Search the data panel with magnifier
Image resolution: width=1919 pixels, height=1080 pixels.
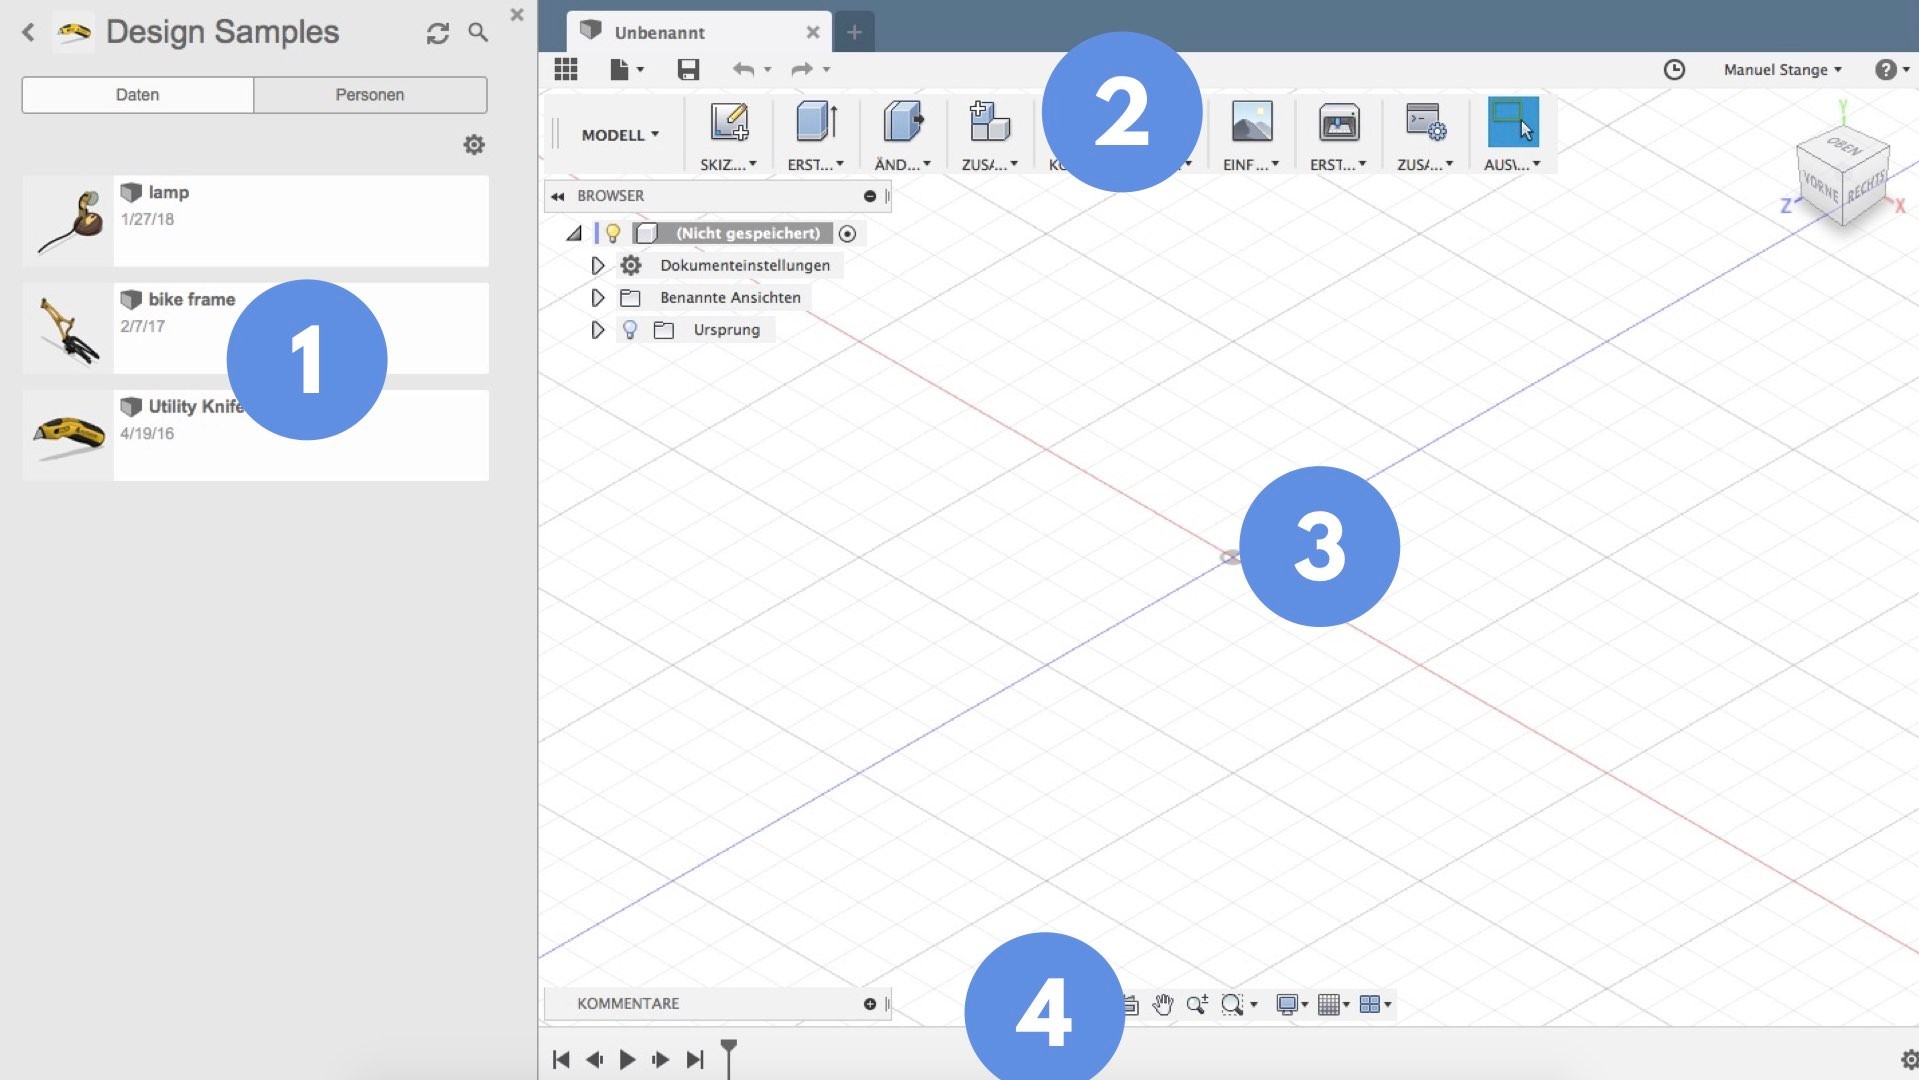pos(478,33)
